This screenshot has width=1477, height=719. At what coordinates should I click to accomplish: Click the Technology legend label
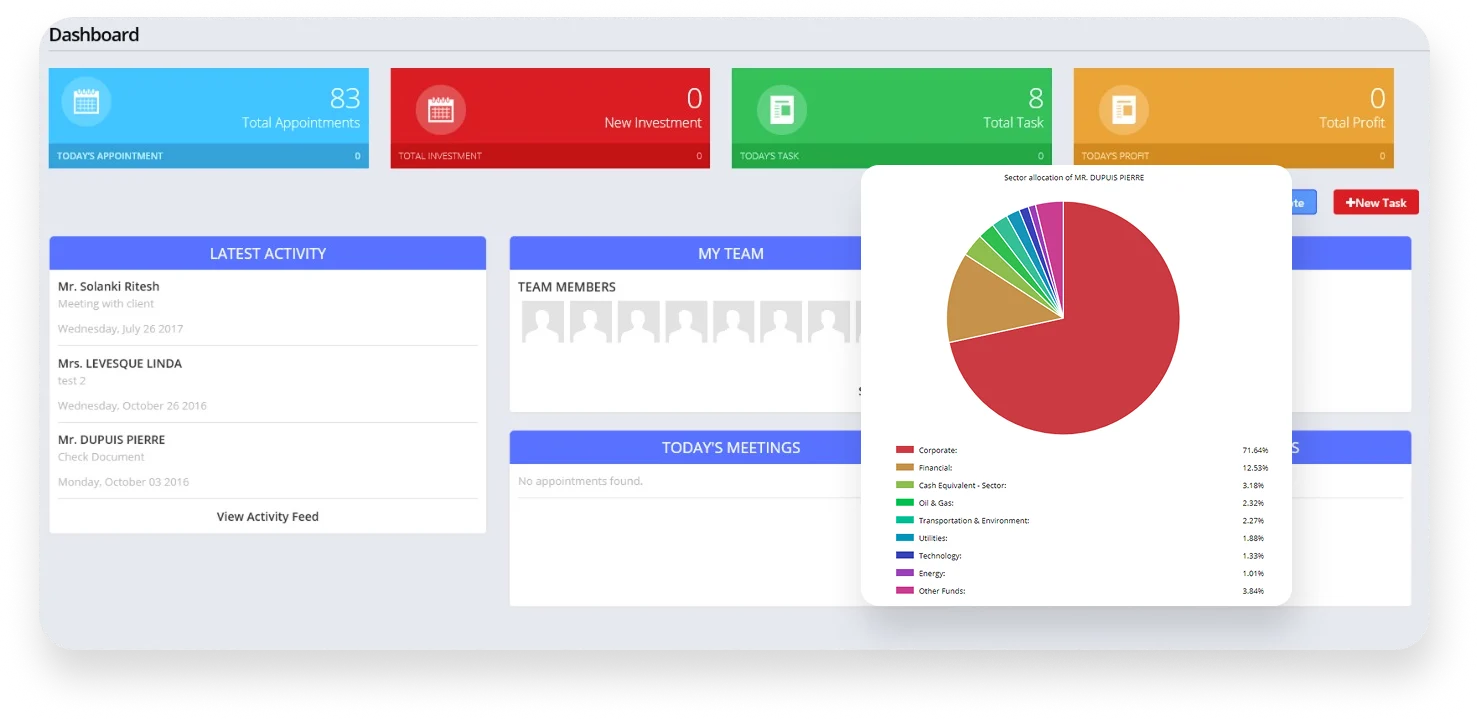click(x=940, y=556)
